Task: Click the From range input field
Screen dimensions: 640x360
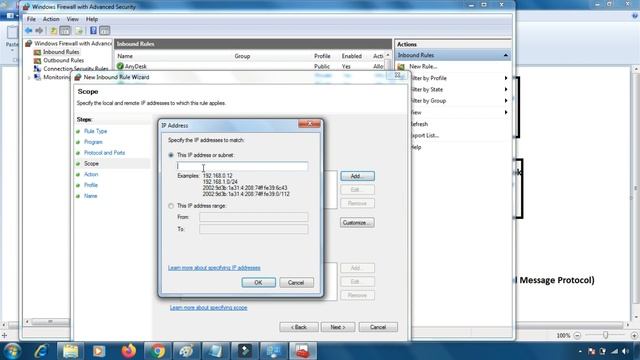Action: pos(253,217)
